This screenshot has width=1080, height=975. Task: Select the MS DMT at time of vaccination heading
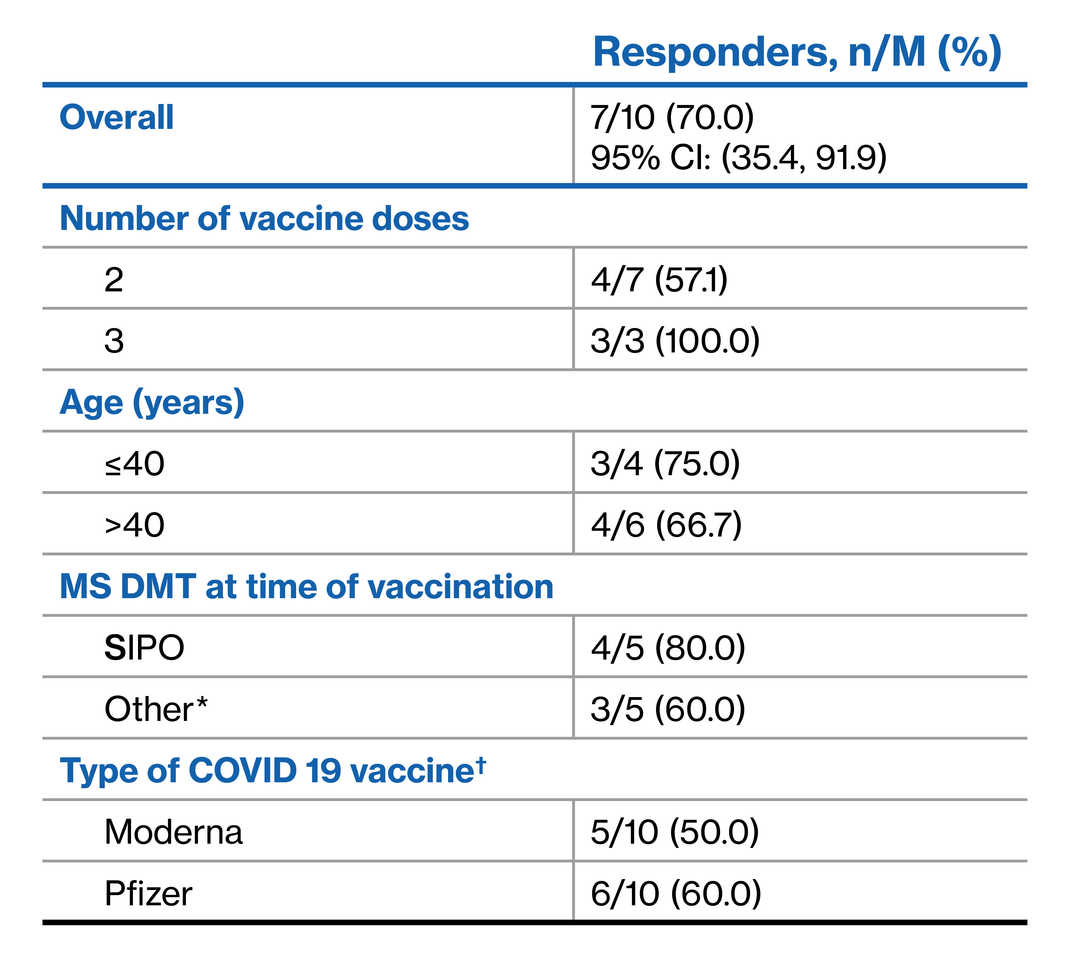(306, 586)
